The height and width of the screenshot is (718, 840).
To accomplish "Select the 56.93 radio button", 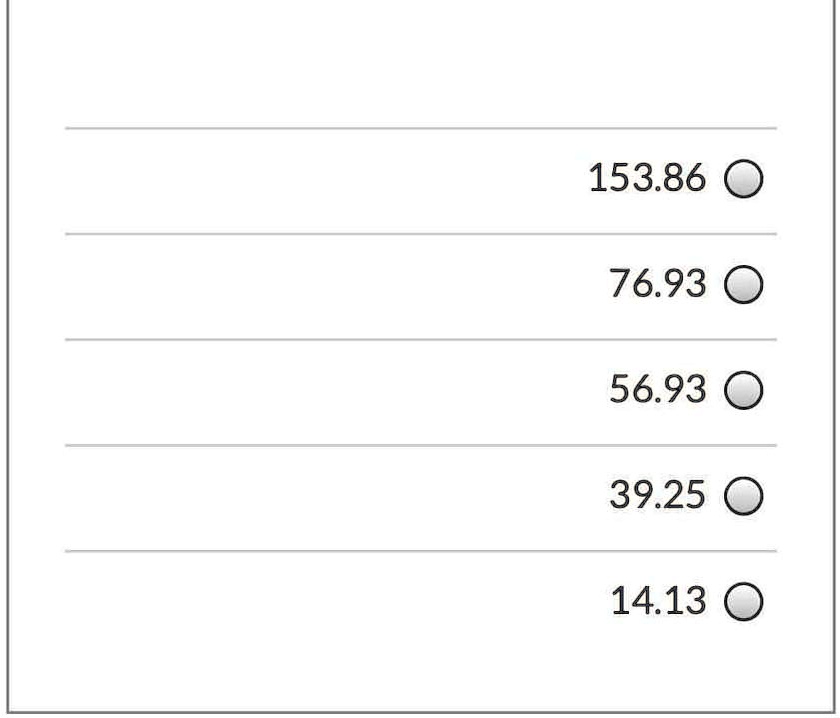I will coord(744,390).
